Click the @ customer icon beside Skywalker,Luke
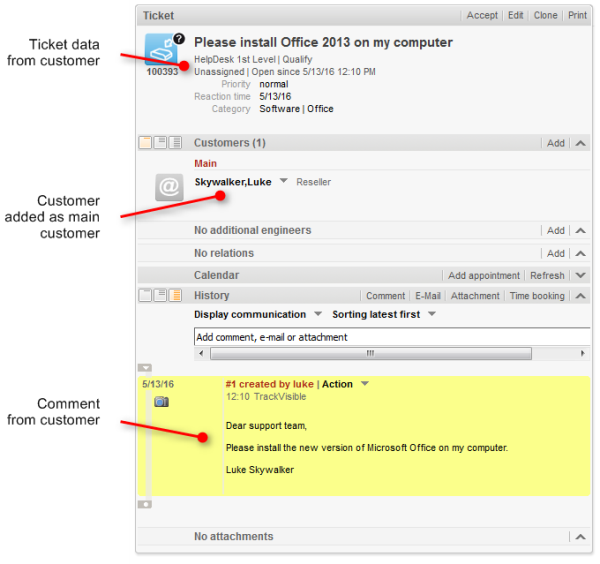Viewport: 600px width, 564px height. click(x=169, y=187)
